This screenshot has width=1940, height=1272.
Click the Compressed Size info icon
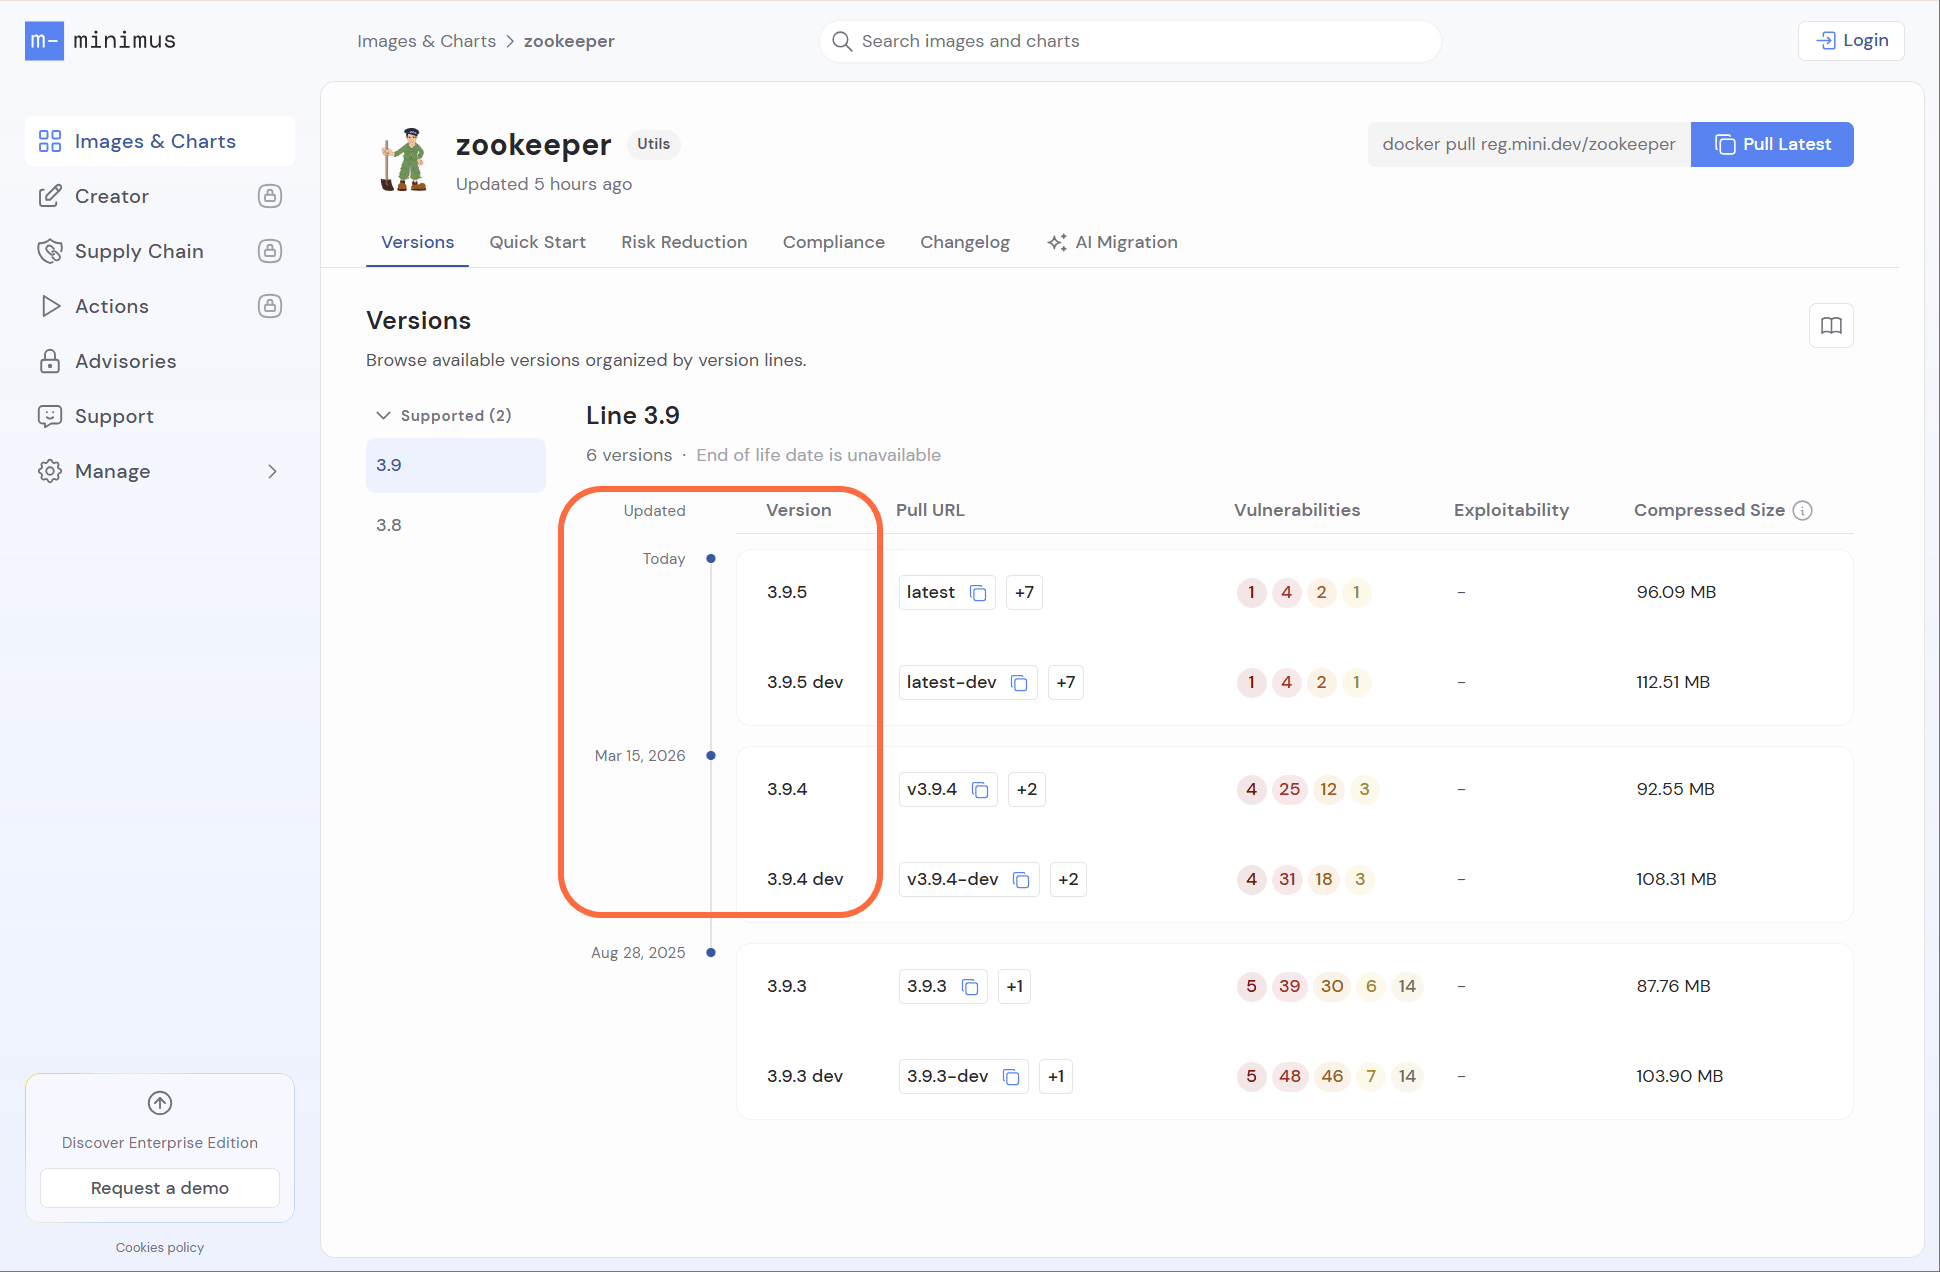[1803, 511]
